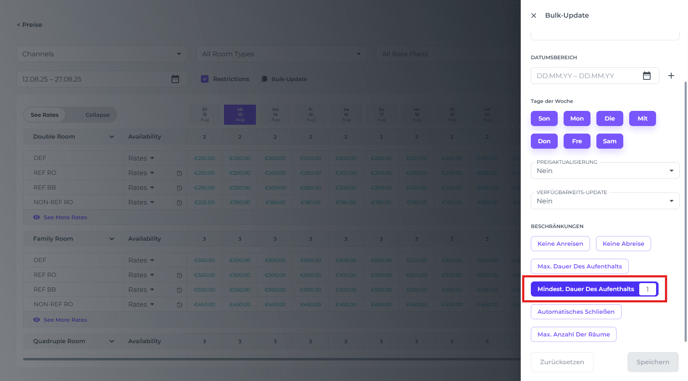Click the Zurücksetzen button

click(562, 362)
